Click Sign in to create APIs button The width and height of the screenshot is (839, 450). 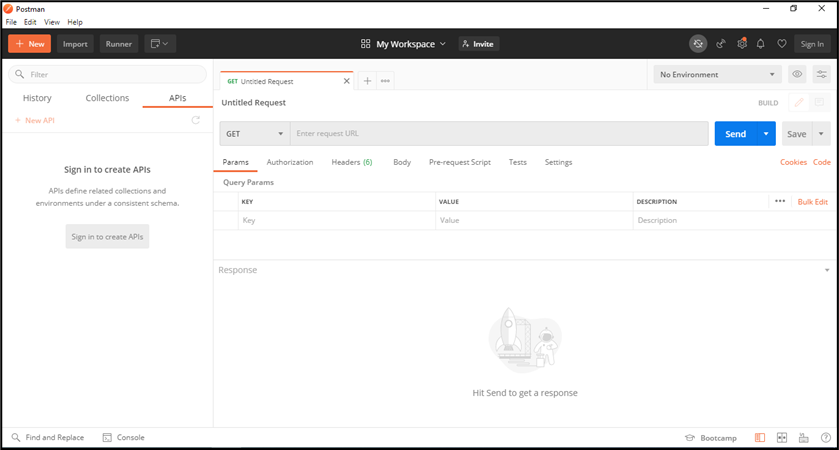pos(107,237)
